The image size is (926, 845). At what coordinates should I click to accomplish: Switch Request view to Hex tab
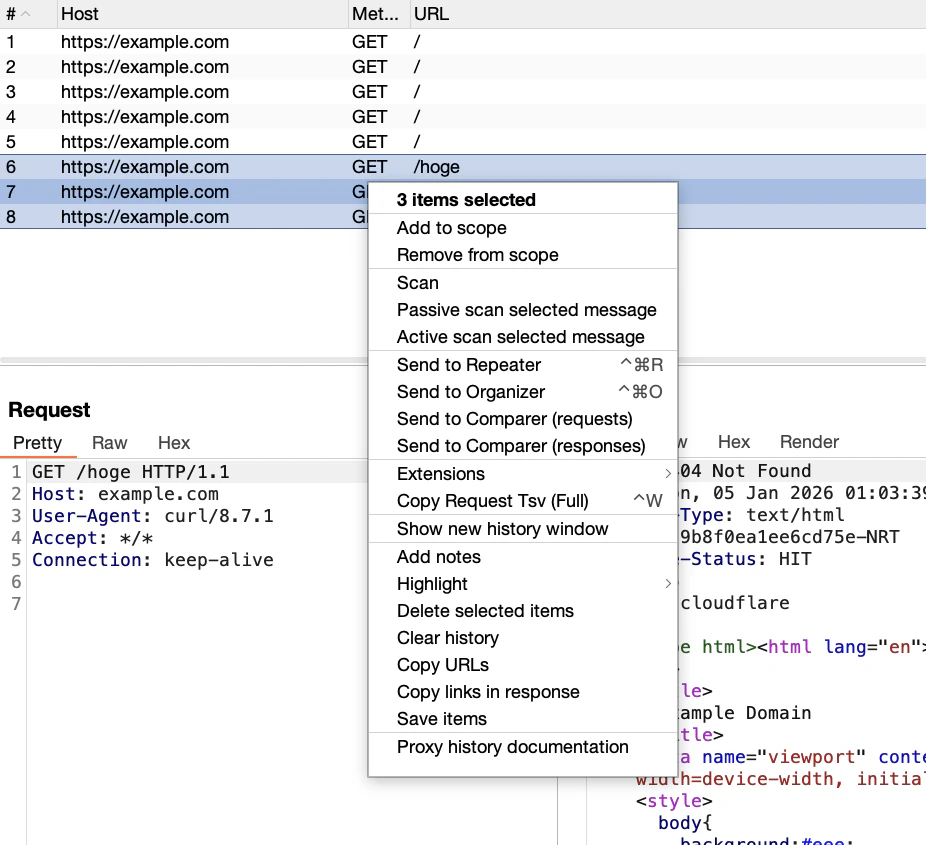[174, 443]
